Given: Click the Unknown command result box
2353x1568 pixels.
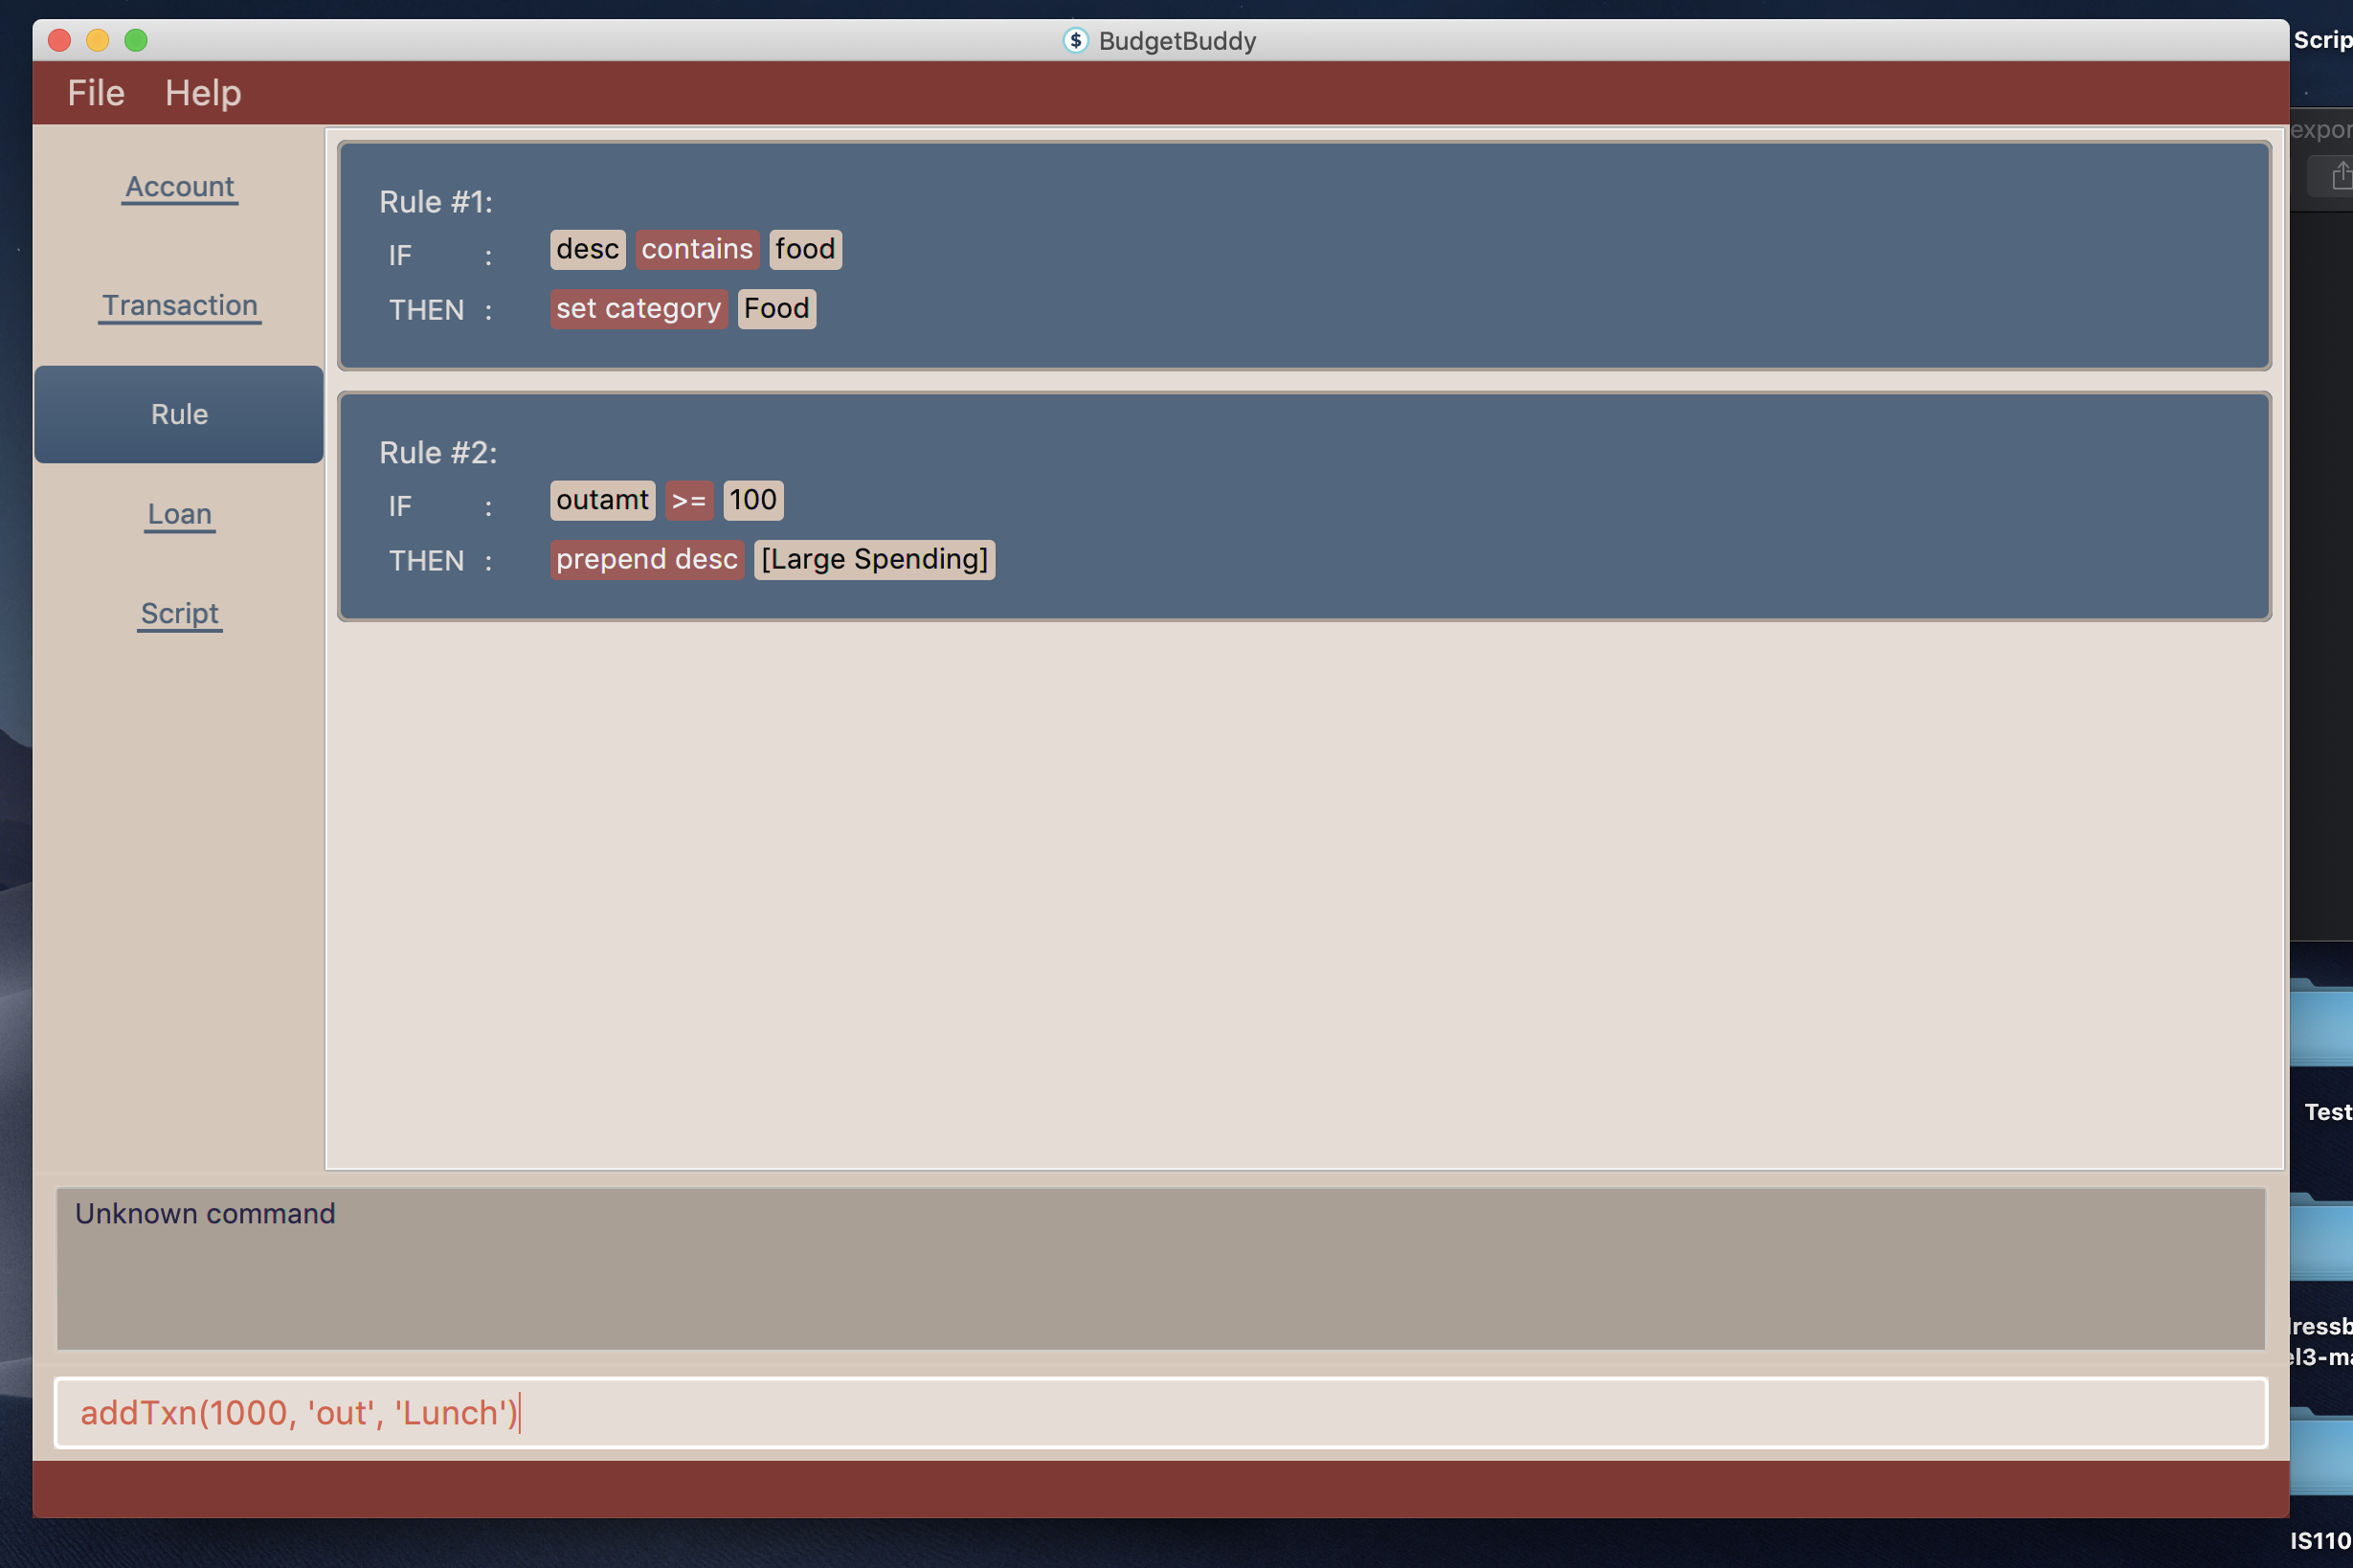Looking at the screenshot, I should coord(1160,1268).
